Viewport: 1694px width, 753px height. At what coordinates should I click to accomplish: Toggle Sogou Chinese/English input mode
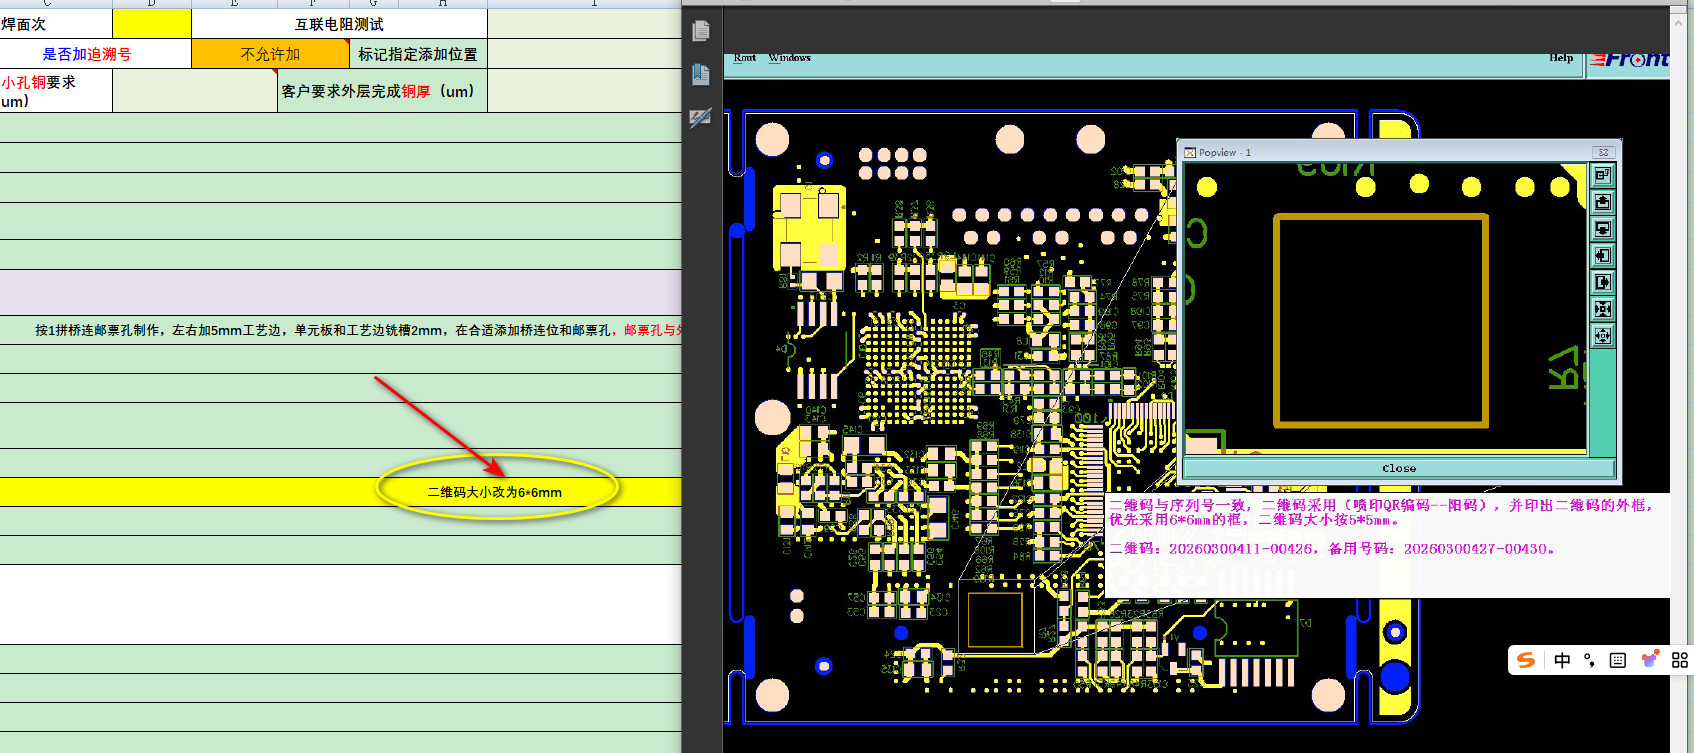1562,660
